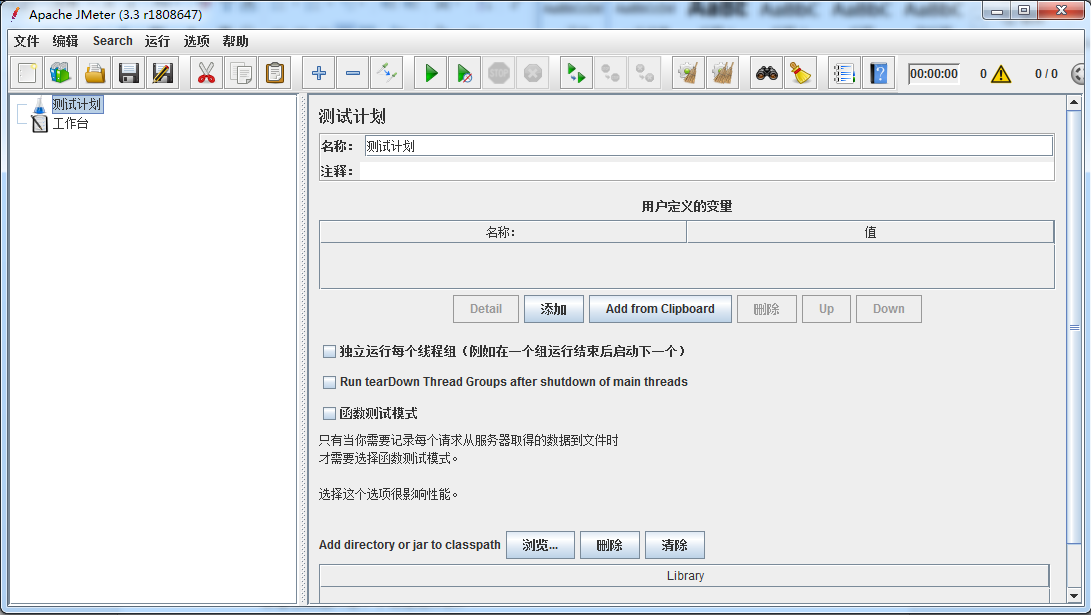
Task: Click Start no pauses icon
Action: click(465, 72)
